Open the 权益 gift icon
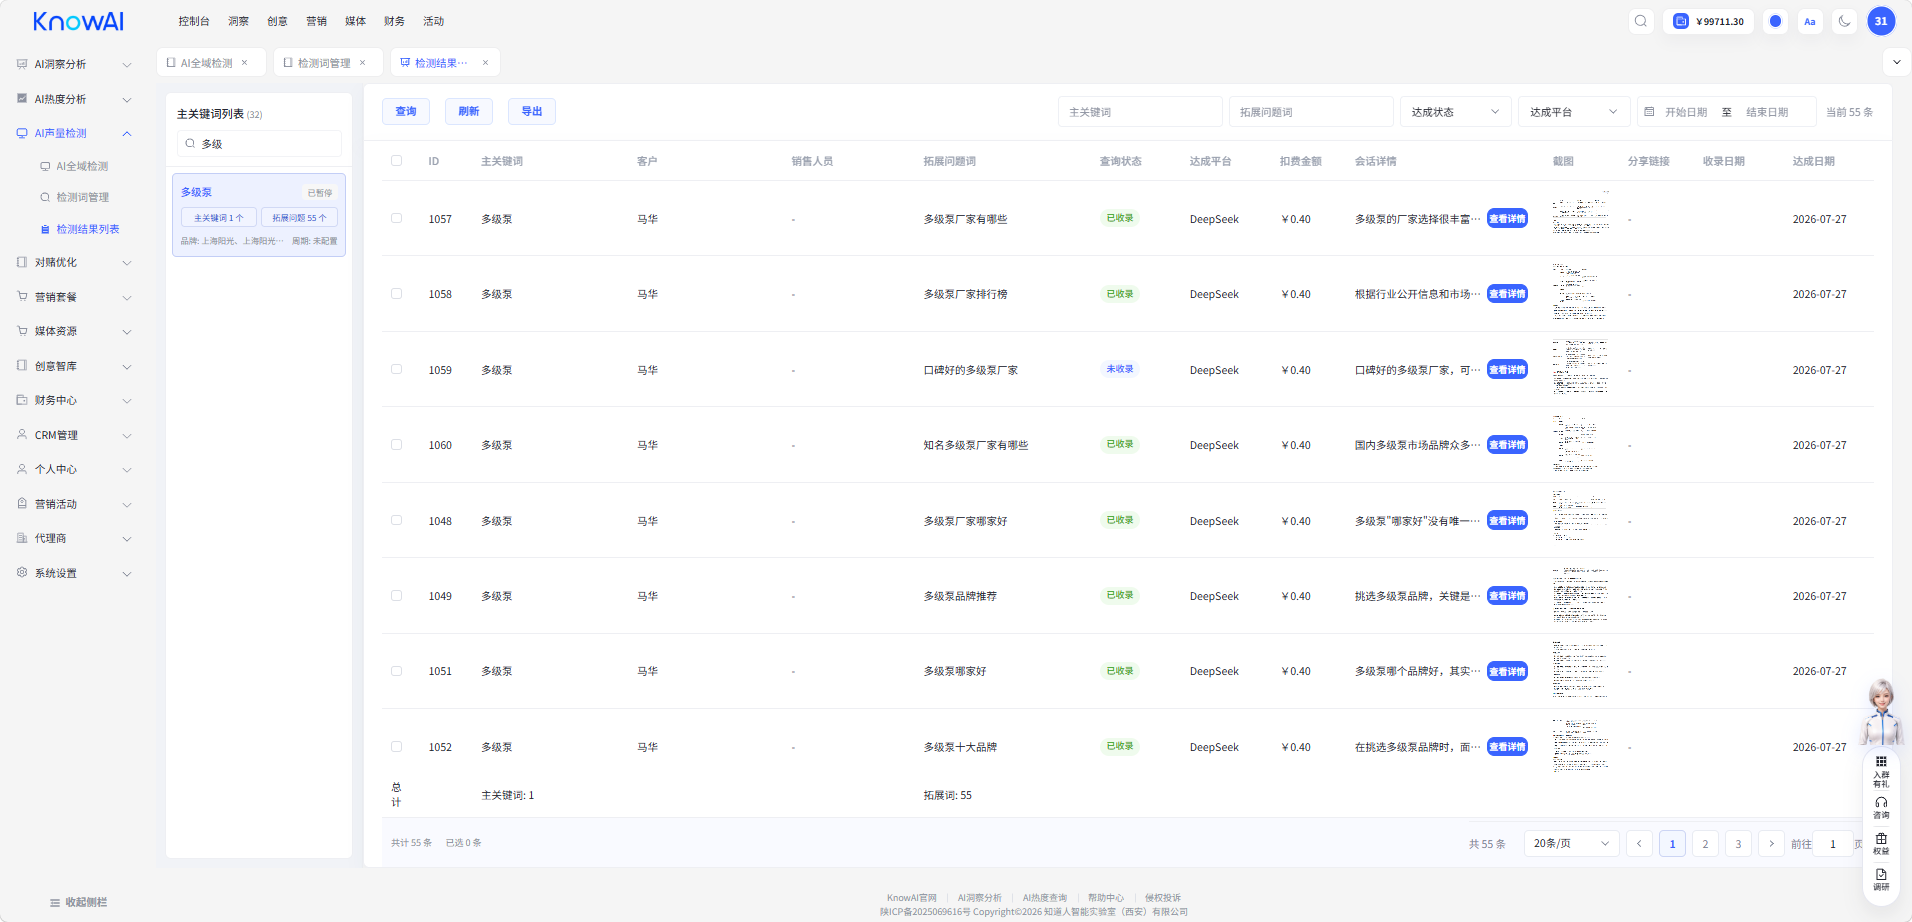This screenshot has width=1912, height=922. coord(1881,843)
